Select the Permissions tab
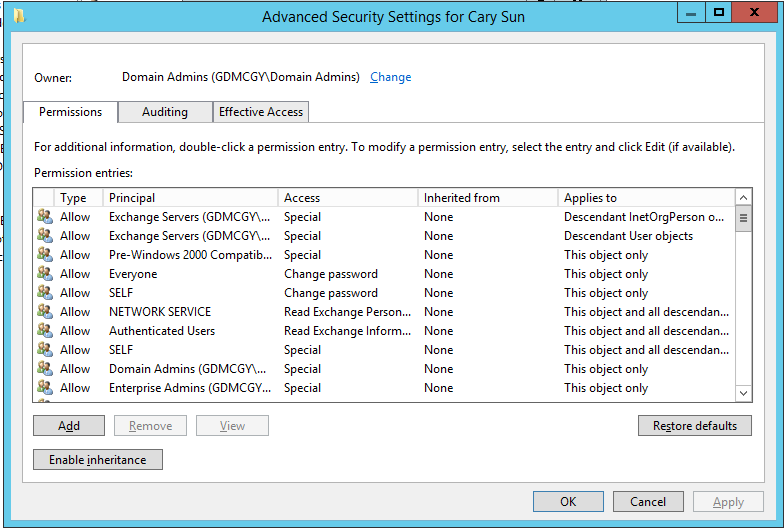This screenshot has height=528, width=784. point(70,112)
